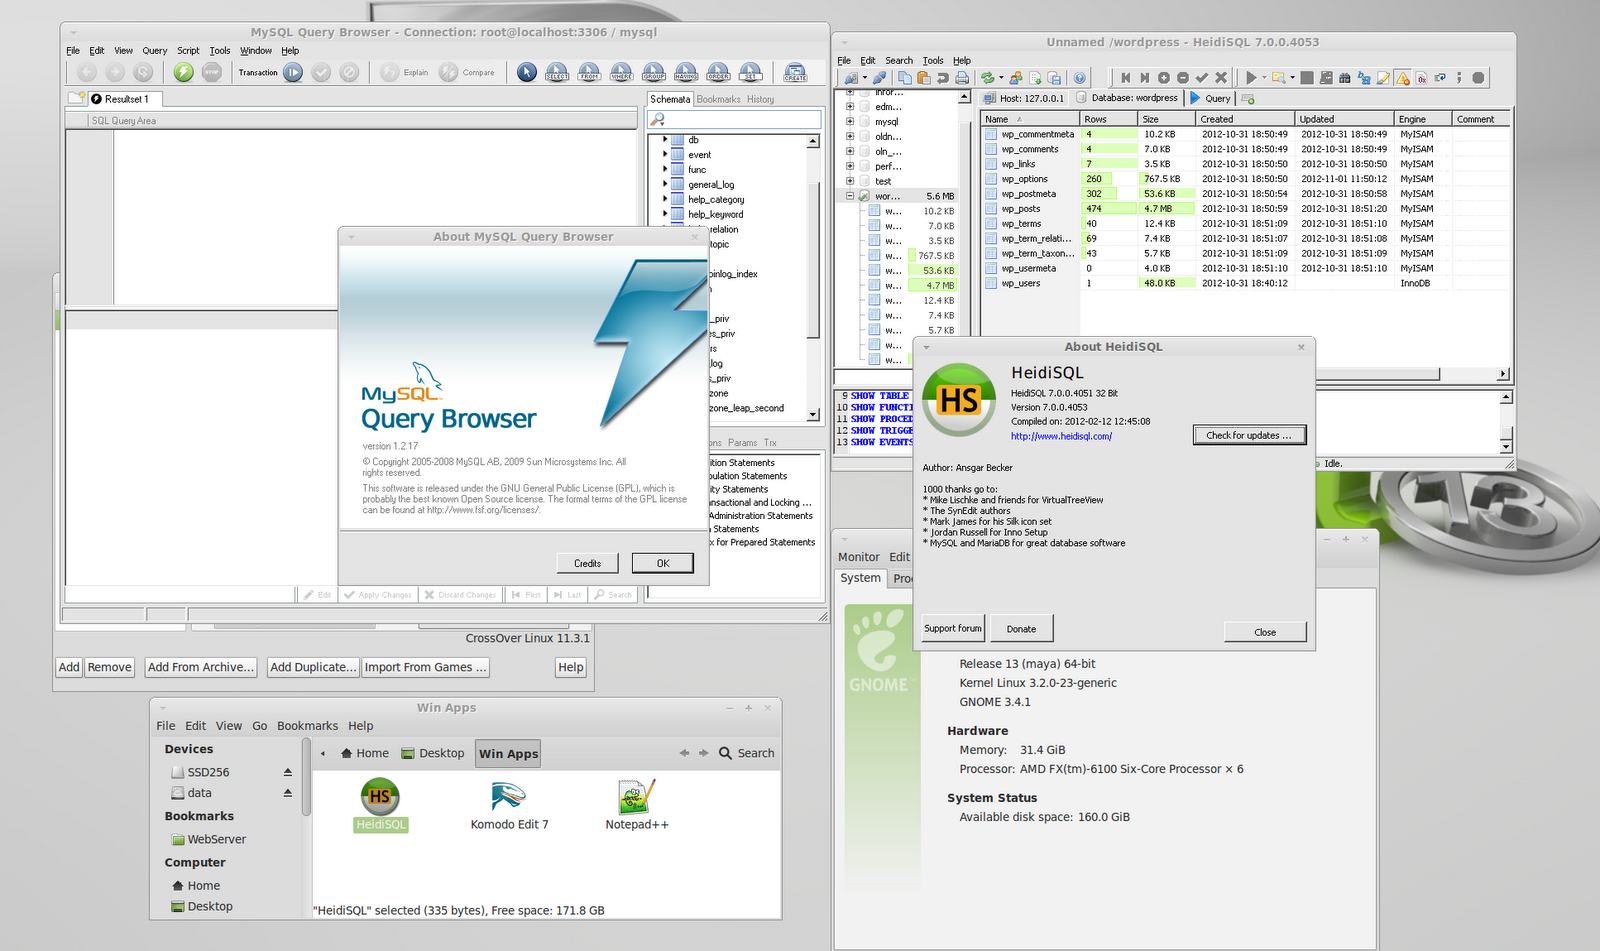Eject the data device
This screenshot has height=951, width=1600.
point(288,793)
